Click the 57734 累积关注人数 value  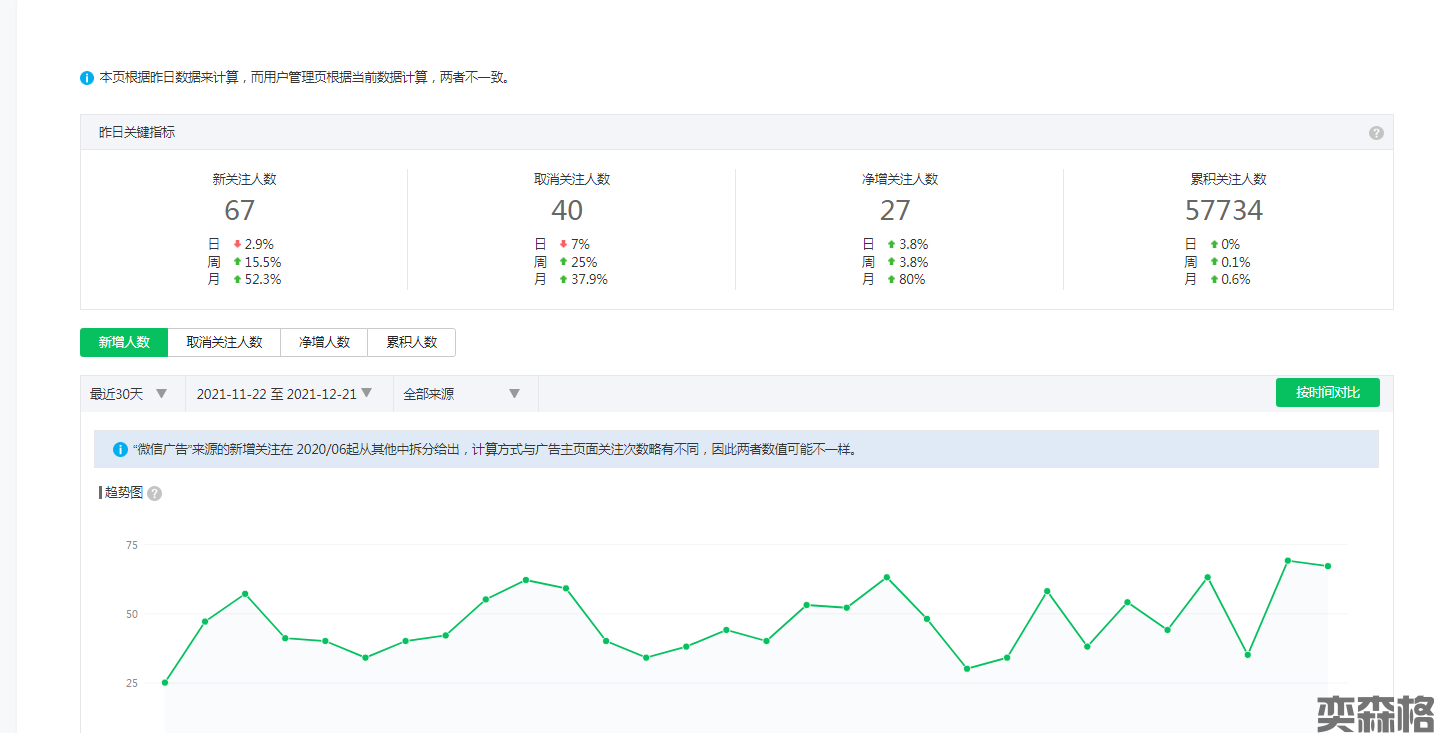[x=1223, y=211]
